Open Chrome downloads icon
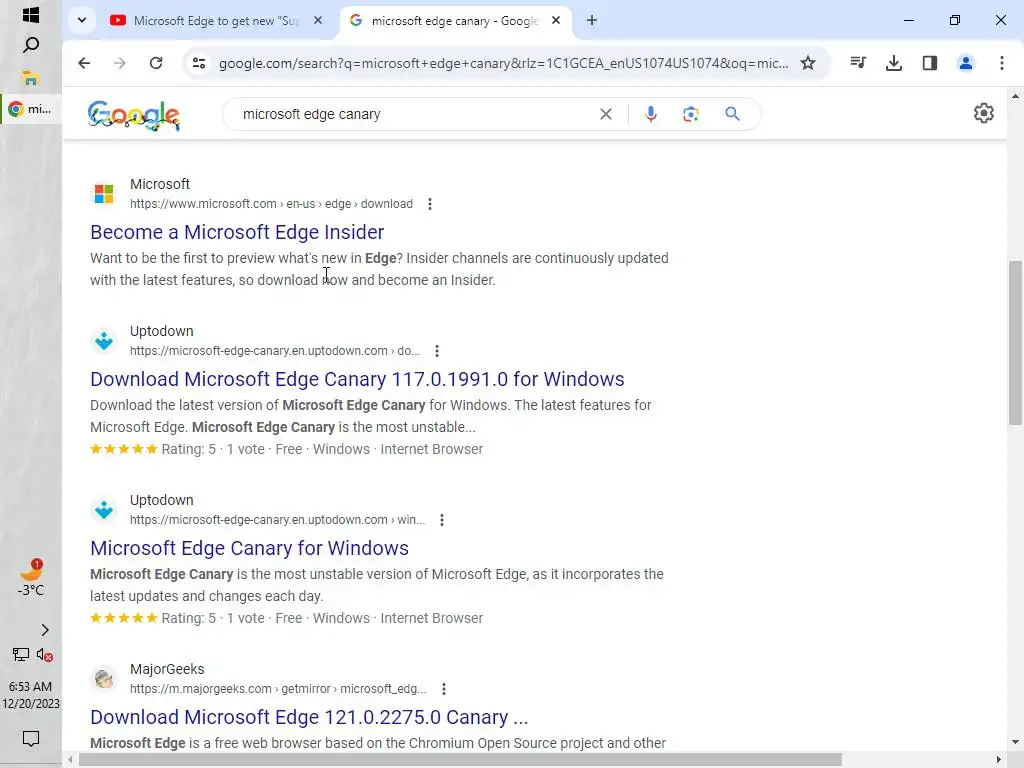1024x768 pixels. point(894,63)
